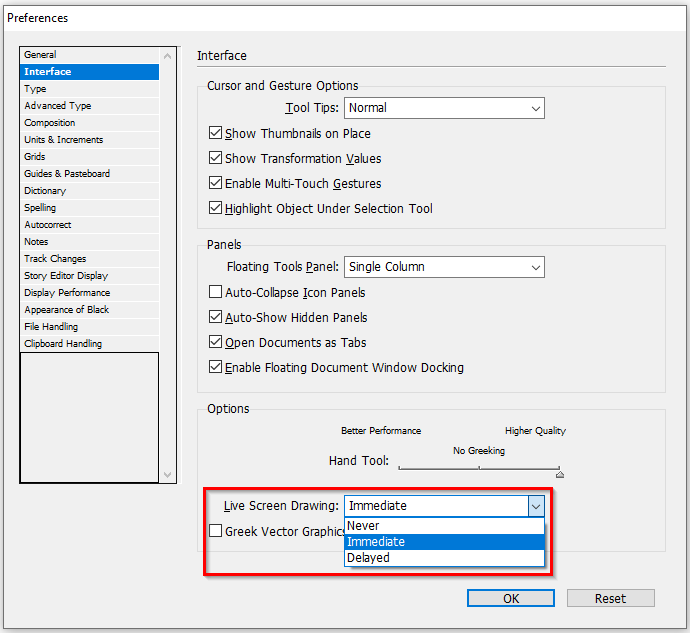
Task: Uncheck Auto-Show Hidden Panels
Action: tap(215, 317)
